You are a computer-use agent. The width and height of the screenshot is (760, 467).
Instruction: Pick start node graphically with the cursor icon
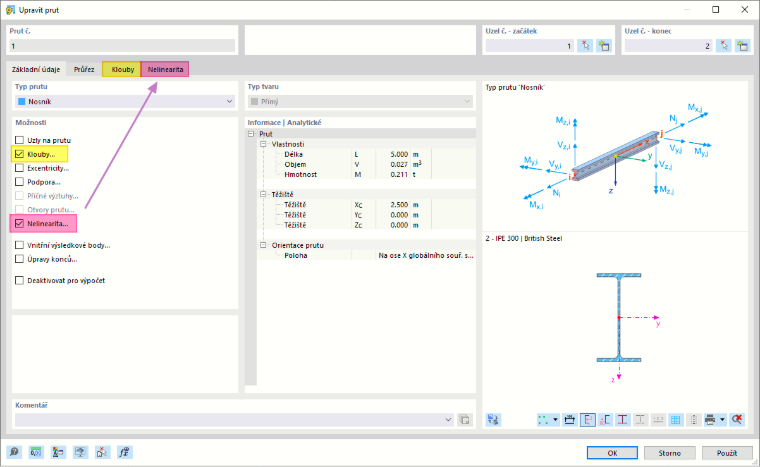click(x=586, y=46)
